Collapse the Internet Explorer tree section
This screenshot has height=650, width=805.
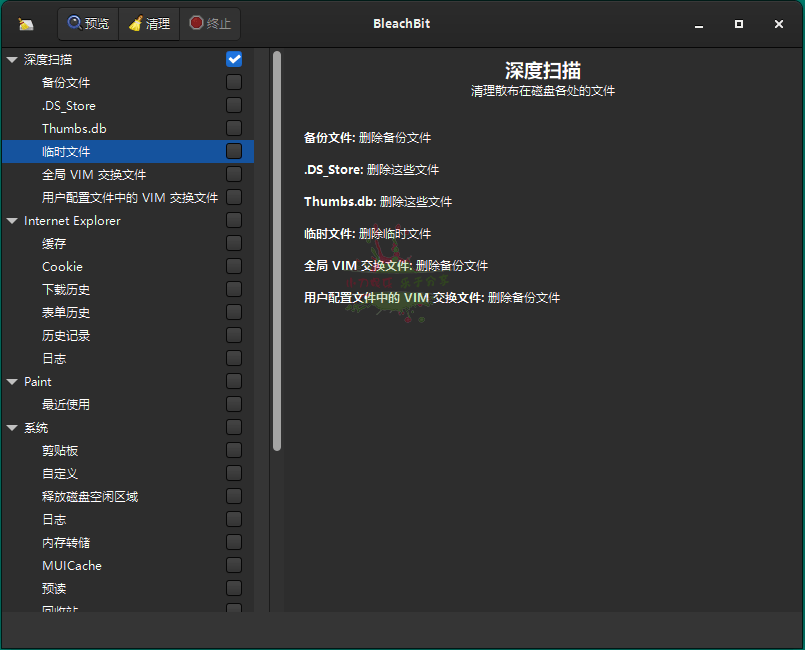pos(10,220)
